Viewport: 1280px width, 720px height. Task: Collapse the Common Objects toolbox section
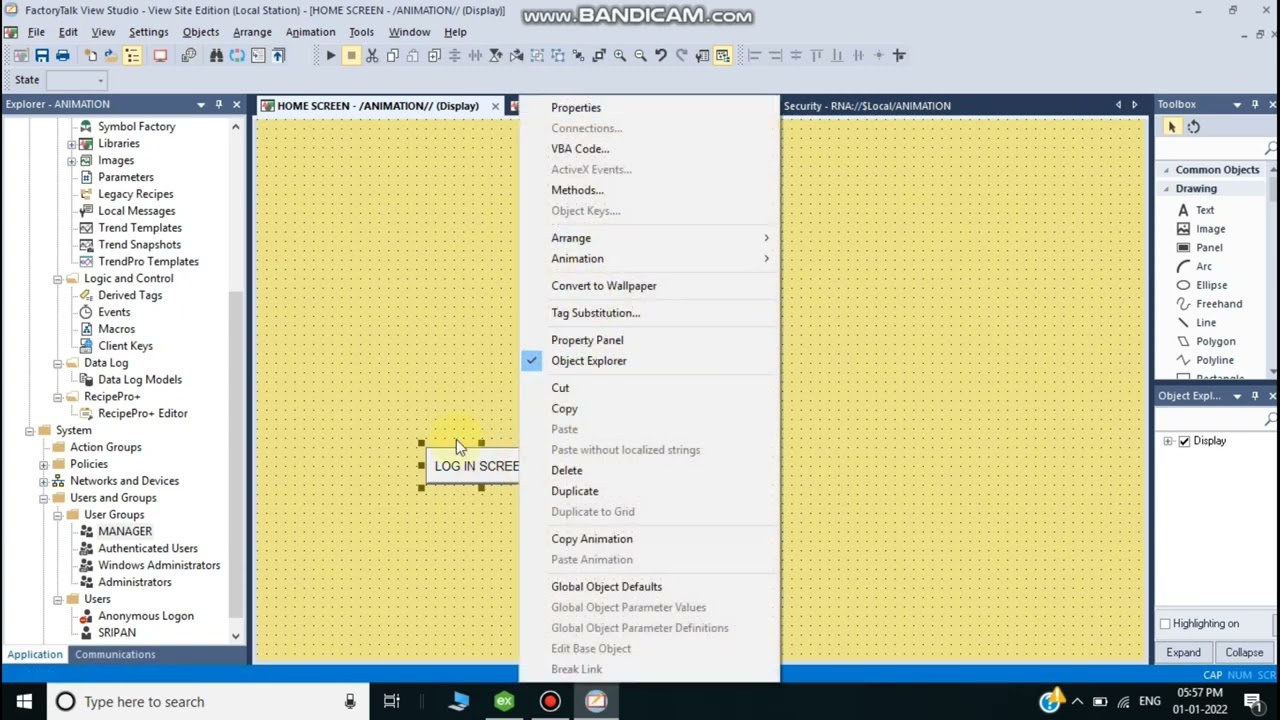point(1166,170)
